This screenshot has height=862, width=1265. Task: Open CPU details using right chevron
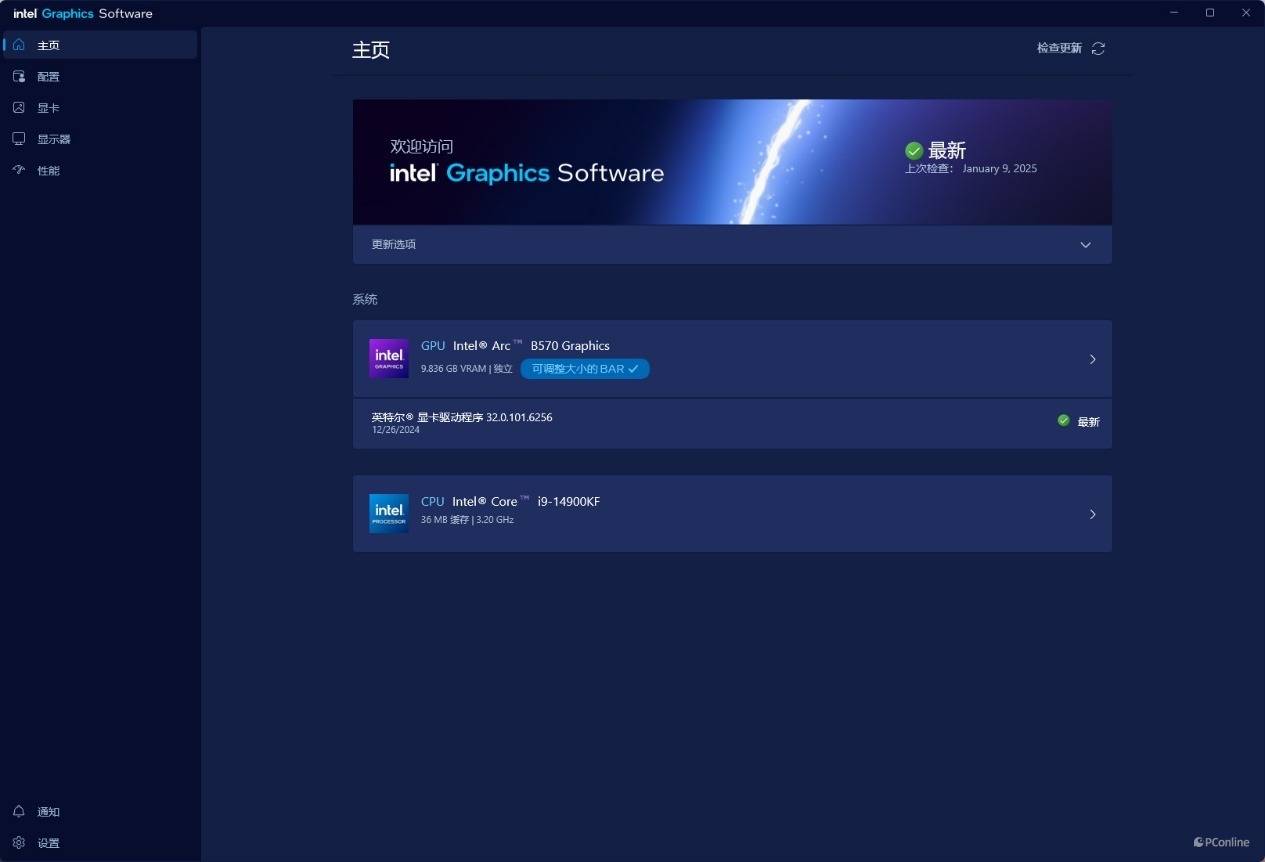point(1092,514)
